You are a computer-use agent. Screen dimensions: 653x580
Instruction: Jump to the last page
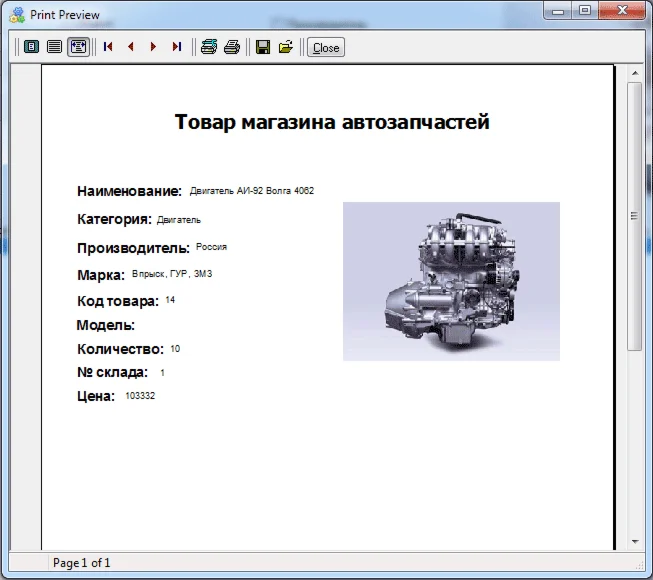tap(176, 47)
